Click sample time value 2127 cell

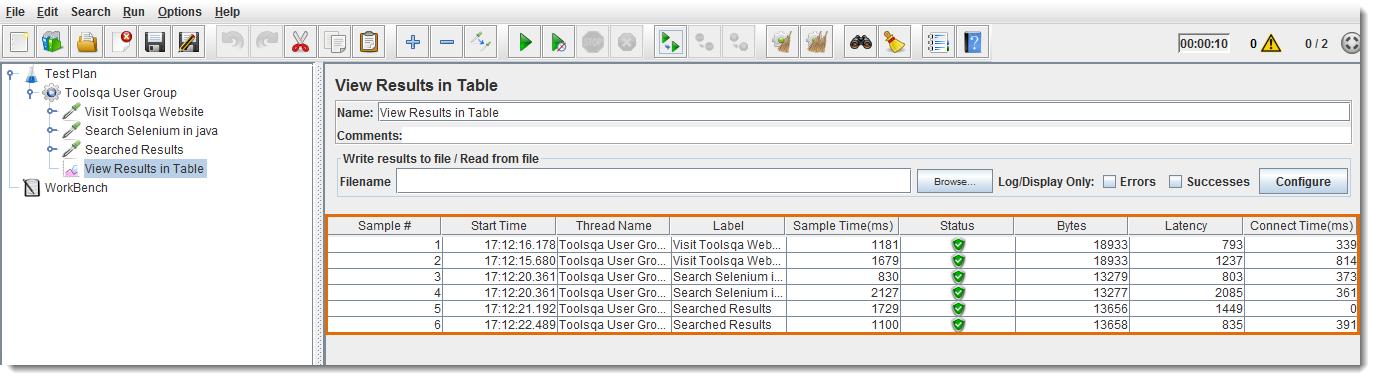[x=842, y=292]
